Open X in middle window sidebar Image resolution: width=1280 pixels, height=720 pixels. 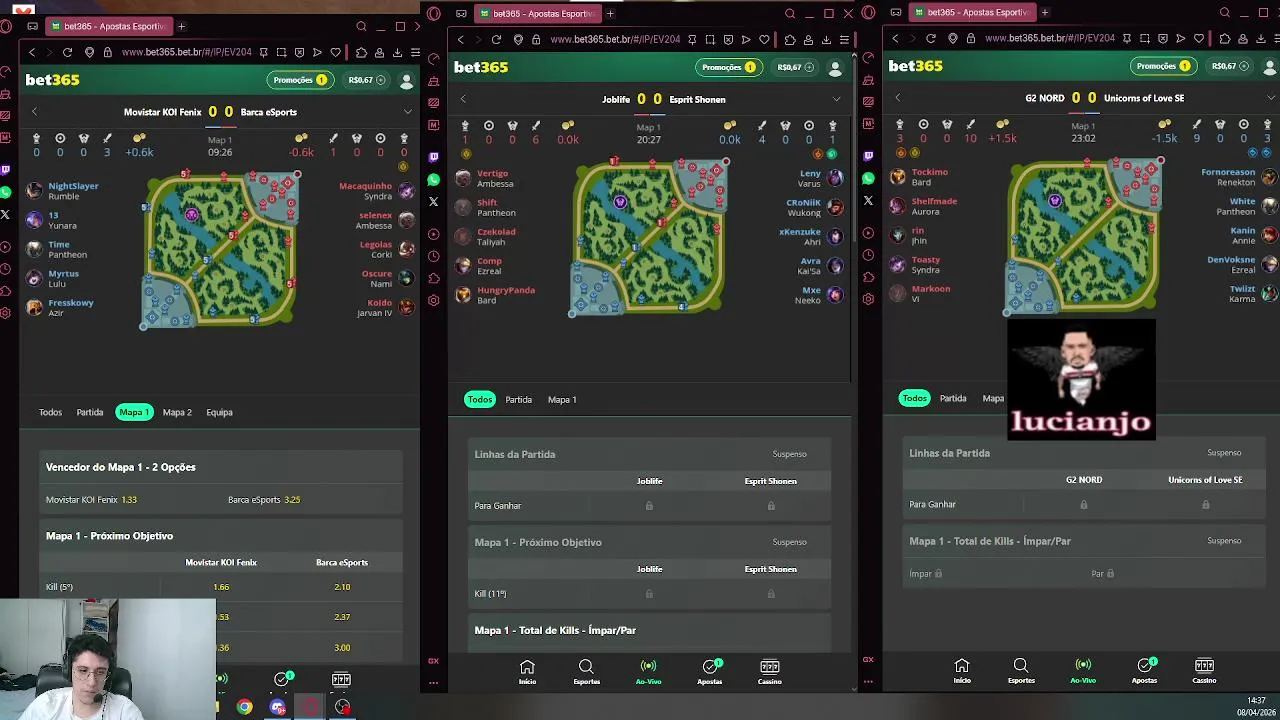pyautogui.click(x=433, y=201)
